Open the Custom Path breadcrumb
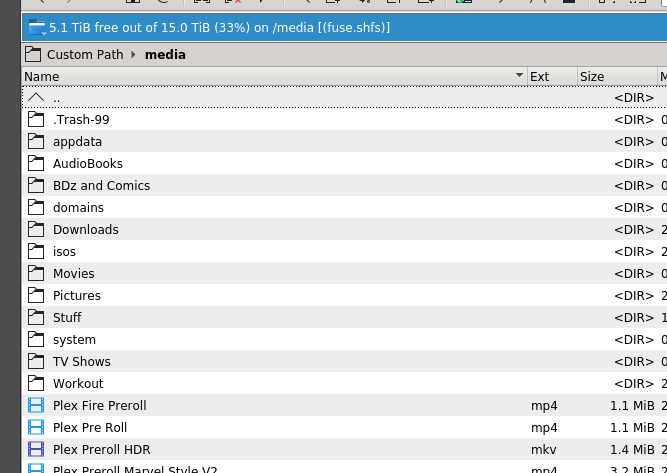 coord(85,55)
